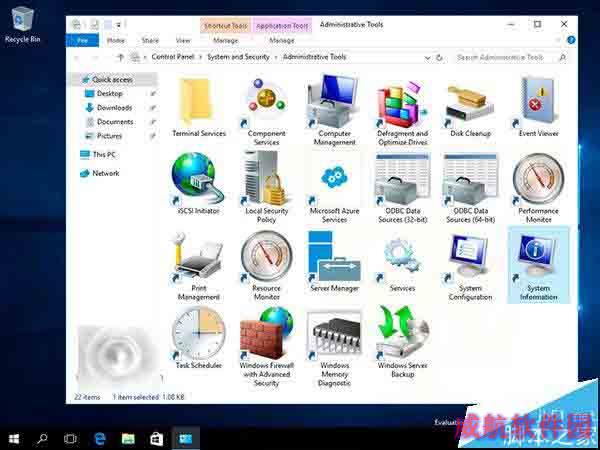Open the Store from the taskbar
The height and width of the screenshot is (450, 600).
point(157,439)
